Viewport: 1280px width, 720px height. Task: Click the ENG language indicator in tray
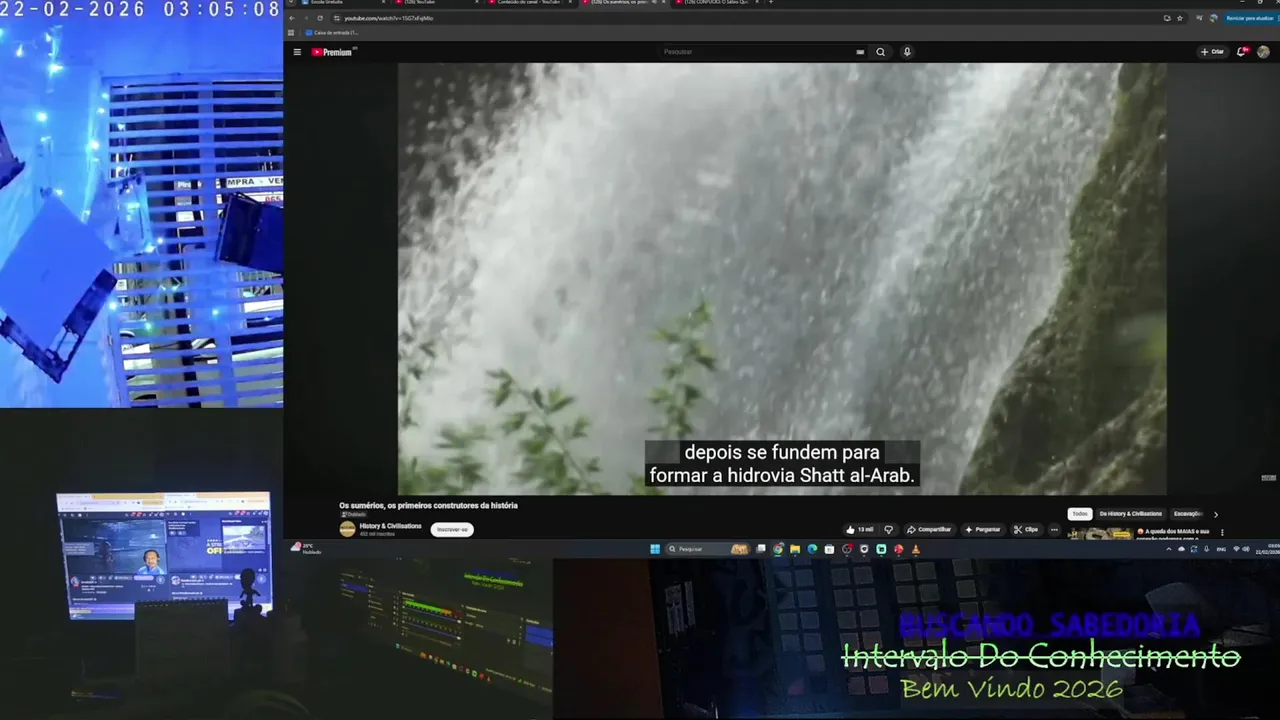pyautogui.click(x=1221, y=549)
